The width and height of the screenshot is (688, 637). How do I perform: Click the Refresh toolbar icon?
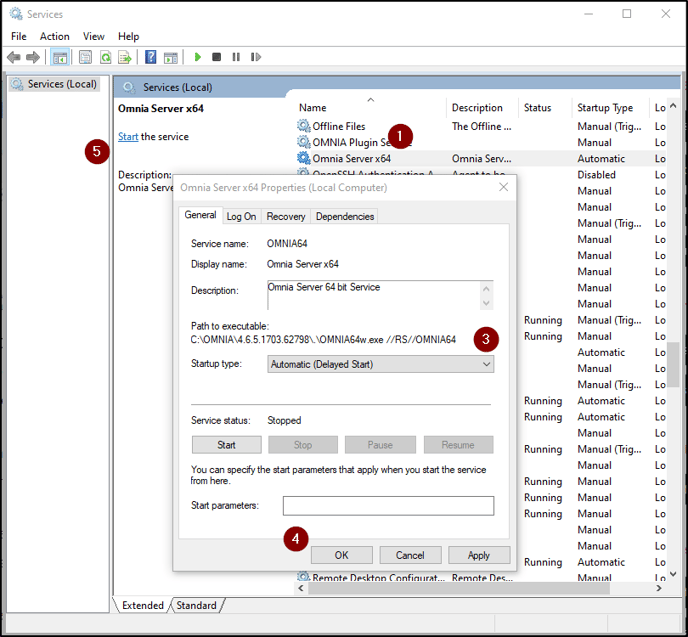[105, 57]
